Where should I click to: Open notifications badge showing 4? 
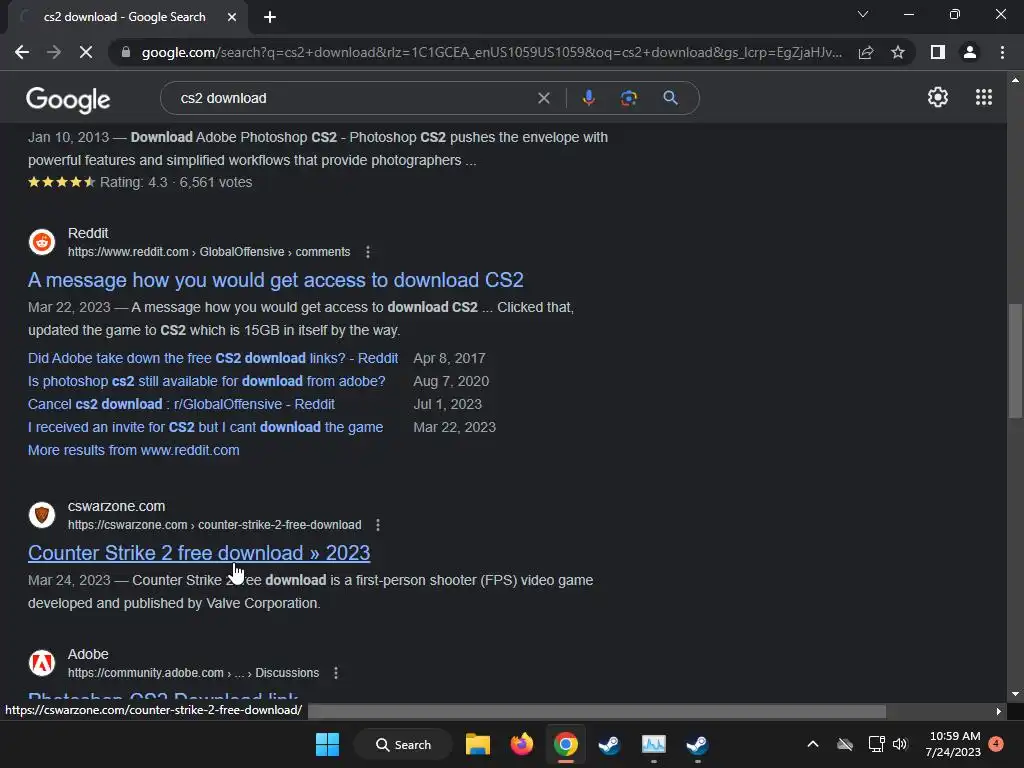996,744
